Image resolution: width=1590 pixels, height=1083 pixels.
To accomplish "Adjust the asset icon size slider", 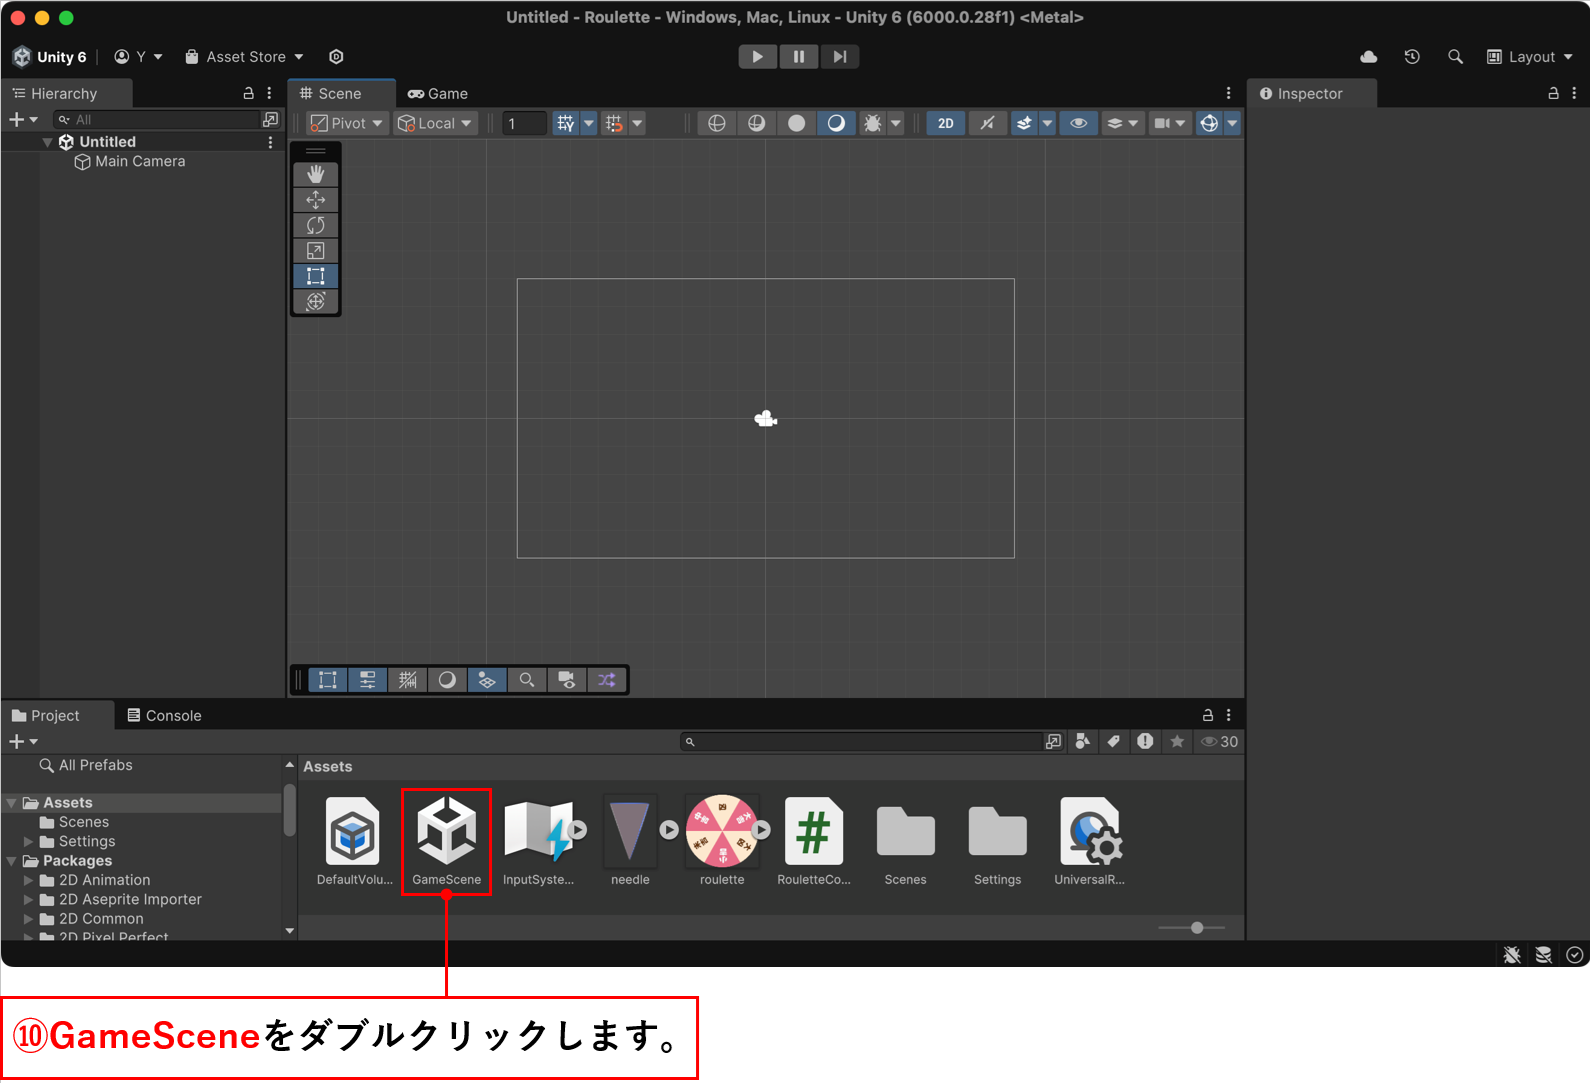I will click(1197, 928).
